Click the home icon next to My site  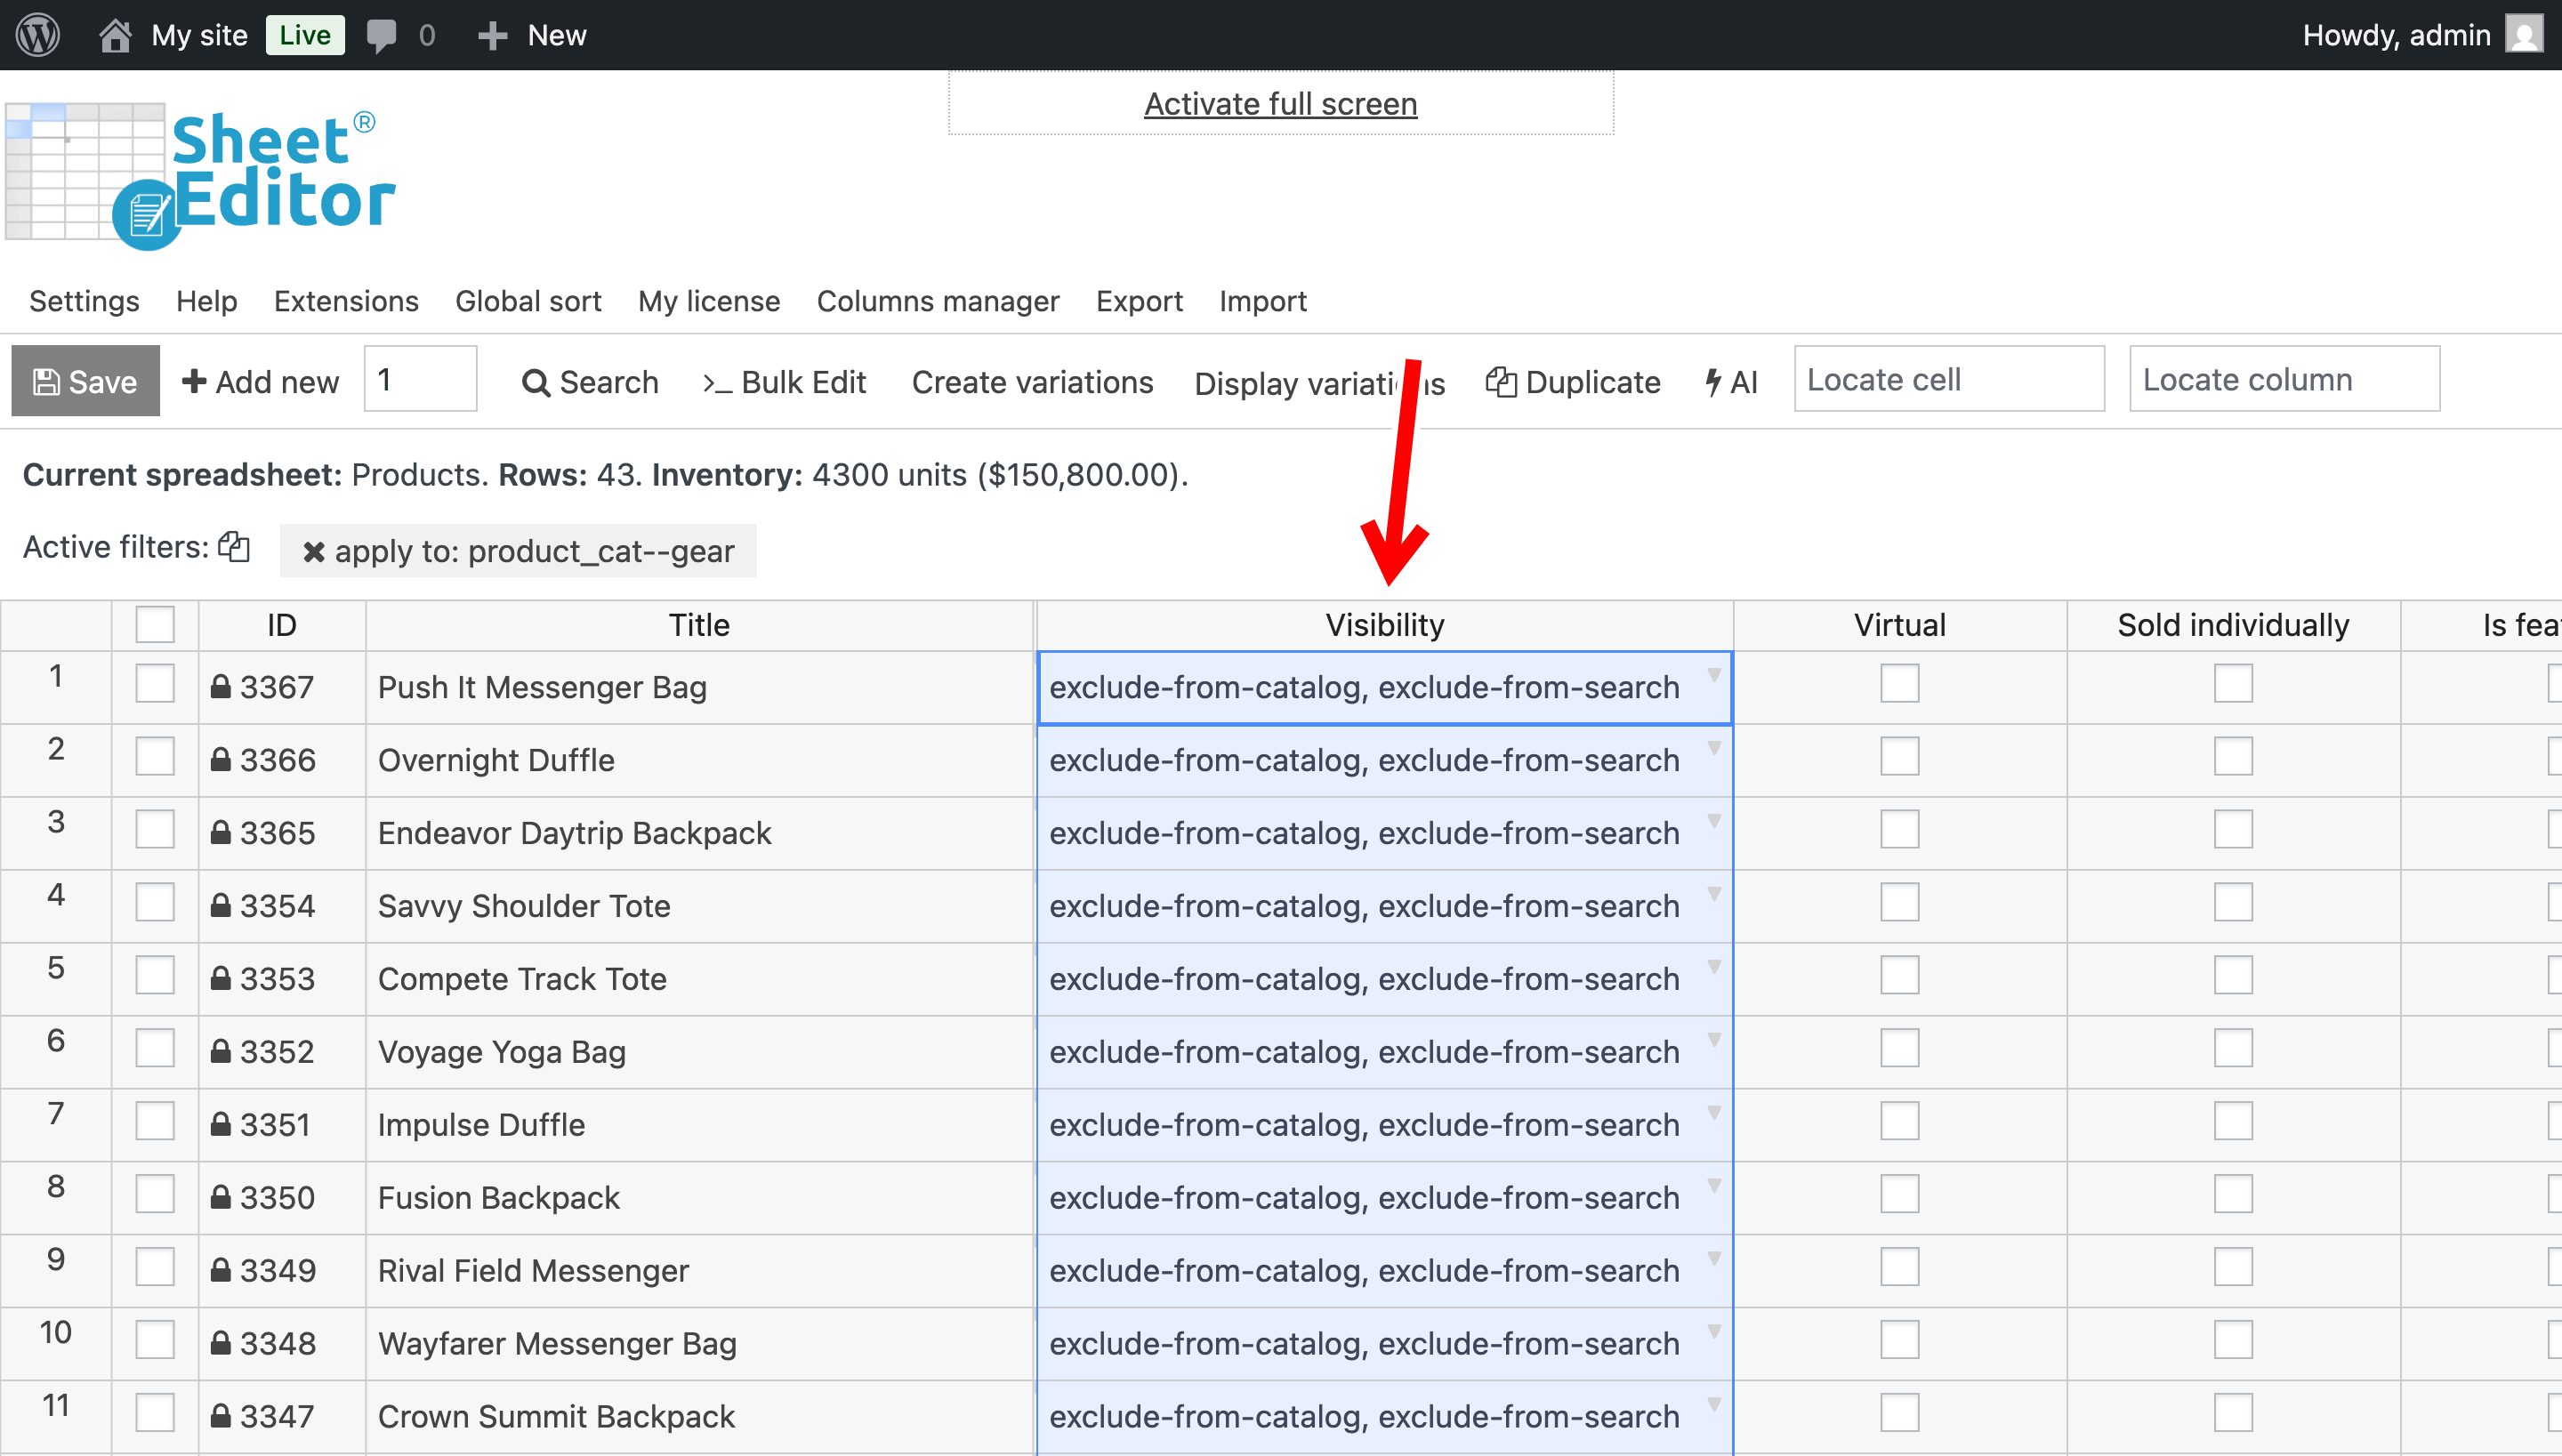pos(115,35)
